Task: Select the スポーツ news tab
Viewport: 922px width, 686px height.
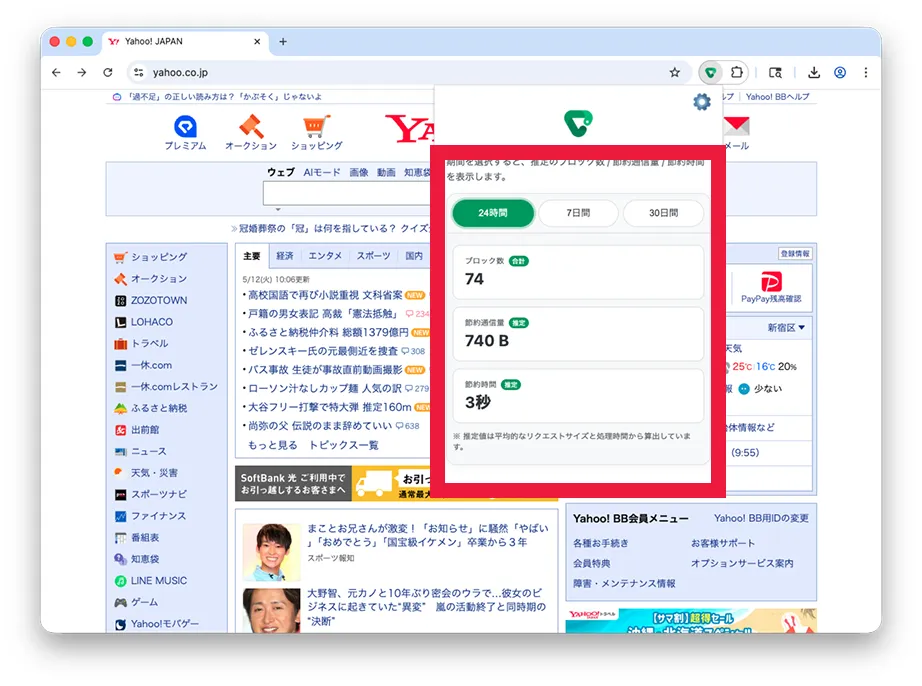Action: (x=373, y=256)
